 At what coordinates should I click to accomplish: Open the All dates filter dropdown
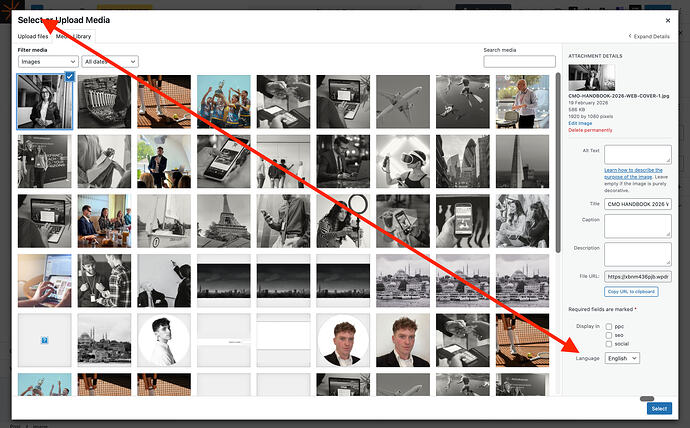click(110, 62)
